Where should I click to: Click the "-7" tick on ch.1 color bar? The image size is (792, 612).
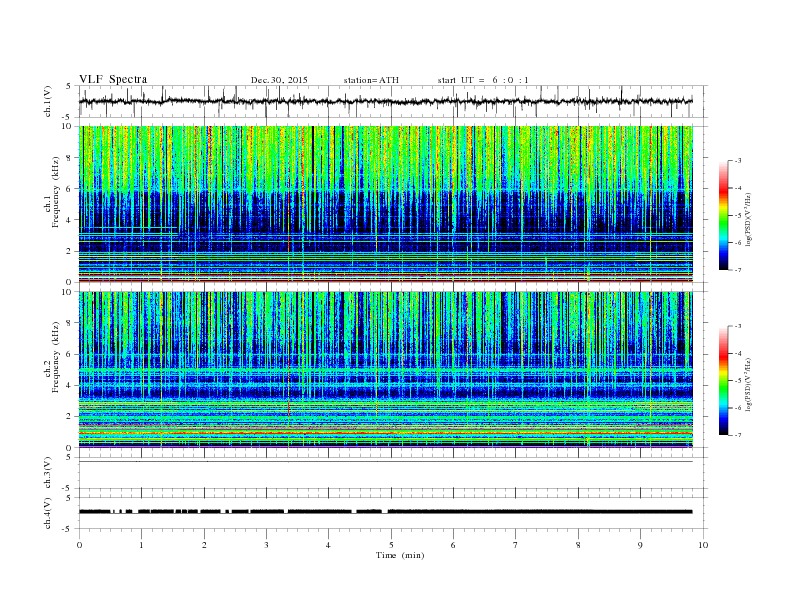click(x=738, y=270)
